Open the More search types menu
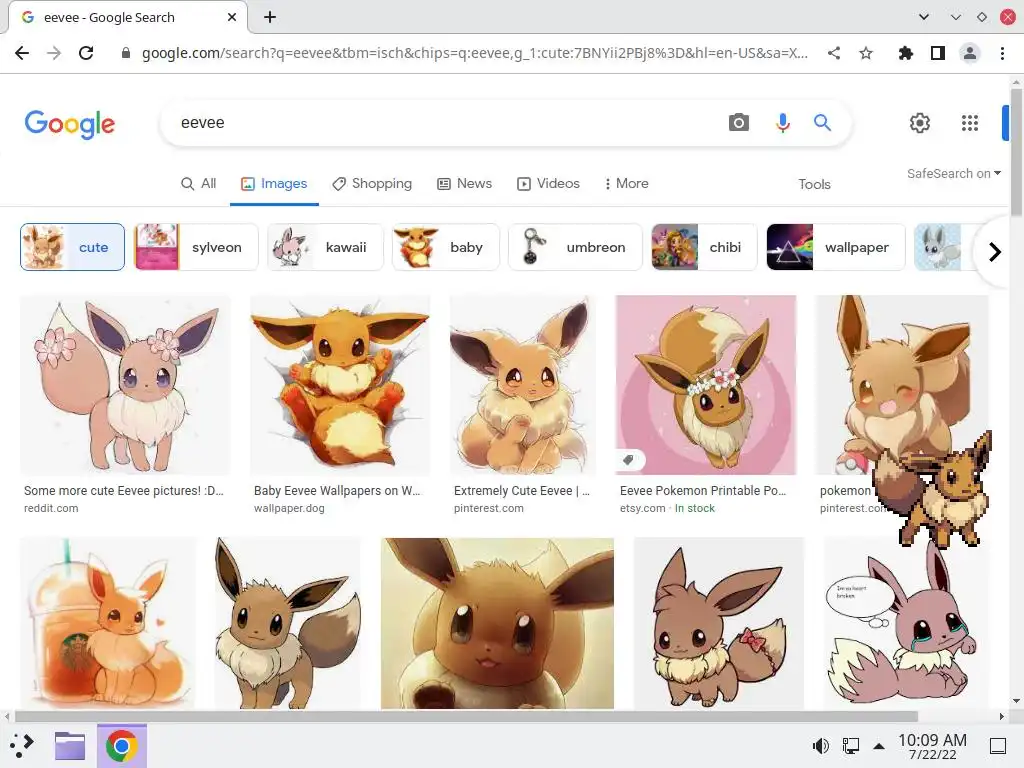This screenshot has height=768, width=1024. coord(626,184)
